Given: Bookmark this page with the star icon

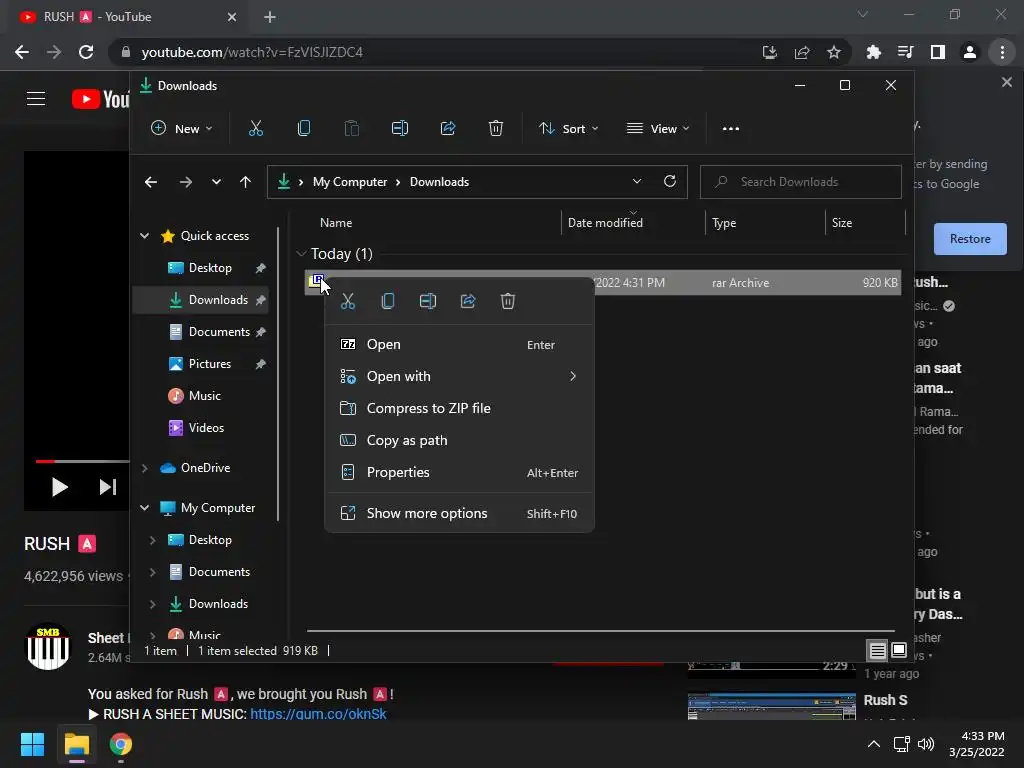Looking at the screenshot, I should tap(833, 52).
